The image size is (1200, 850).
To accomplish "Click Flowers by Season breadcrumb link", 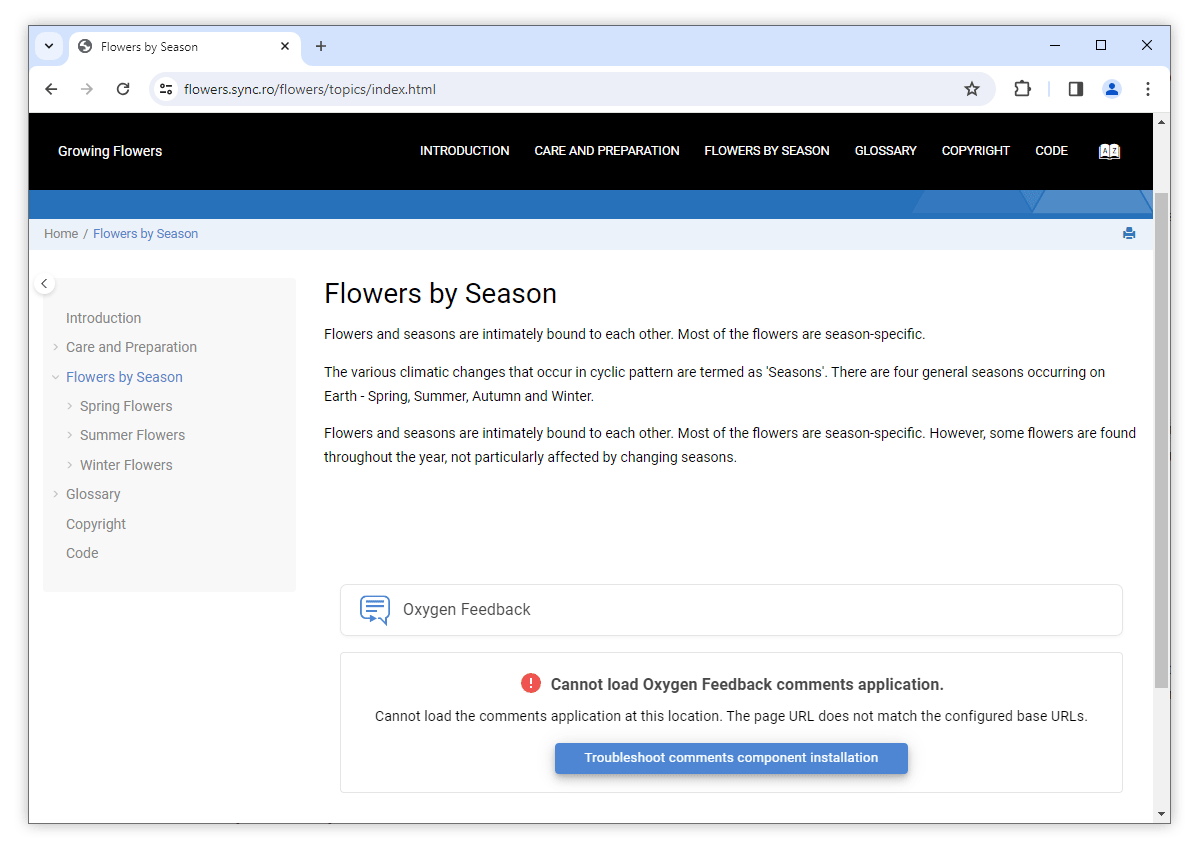I will 146,234.
